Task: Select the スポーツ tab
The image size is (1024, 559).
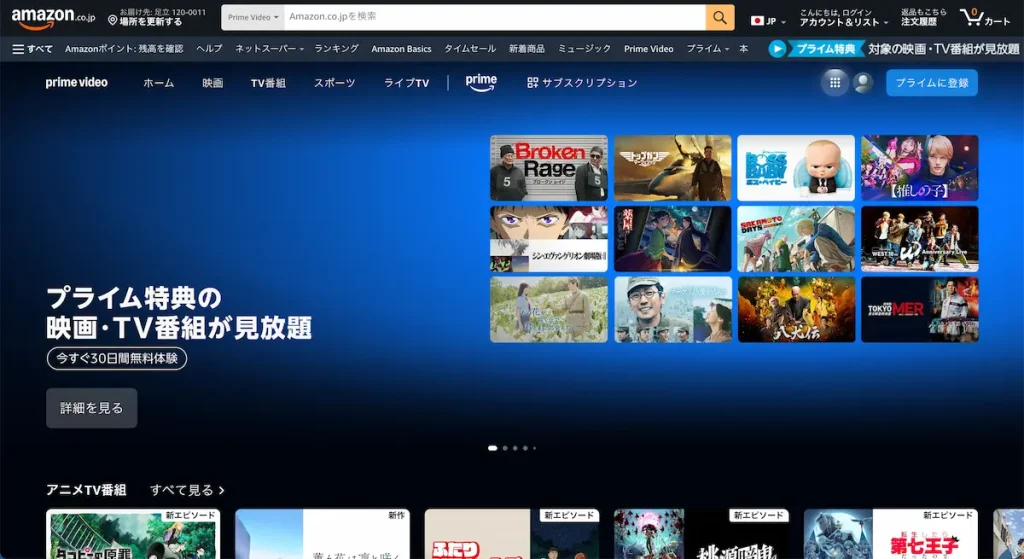Action: (x=334, y=83)
